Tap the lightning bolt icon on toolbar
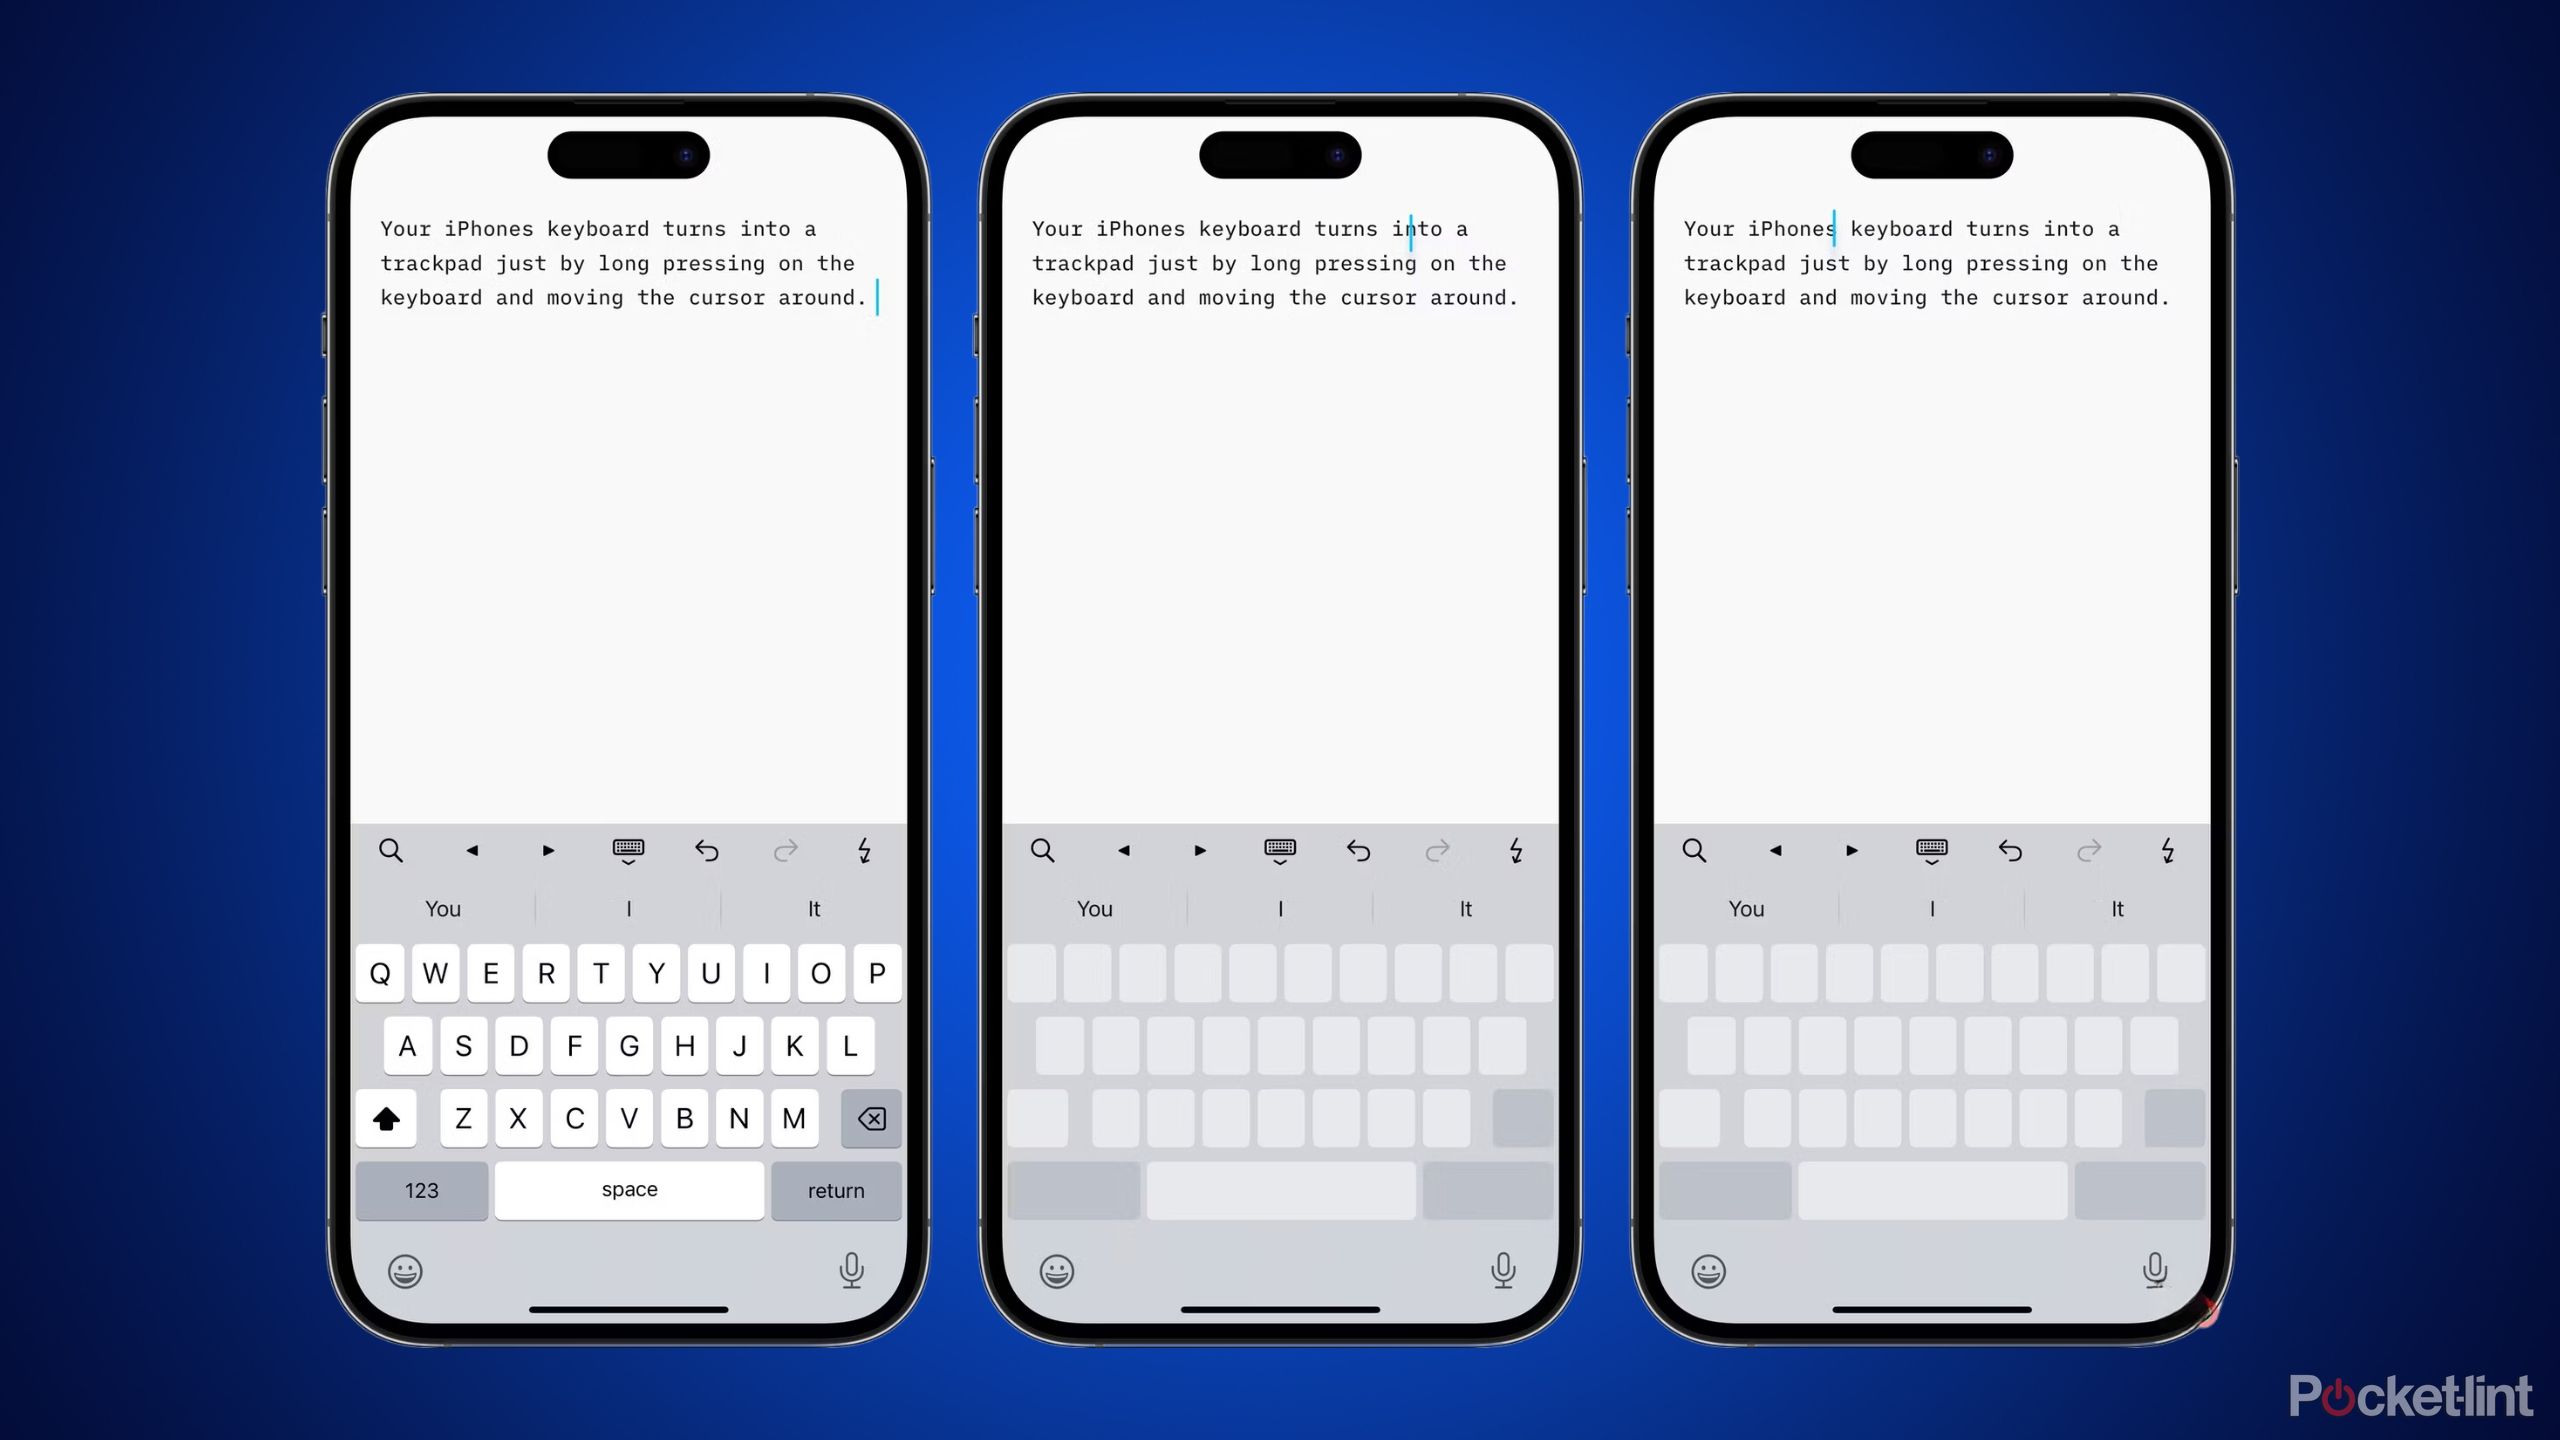Viewport: 2560px width, 1440px height. point(863,851)
